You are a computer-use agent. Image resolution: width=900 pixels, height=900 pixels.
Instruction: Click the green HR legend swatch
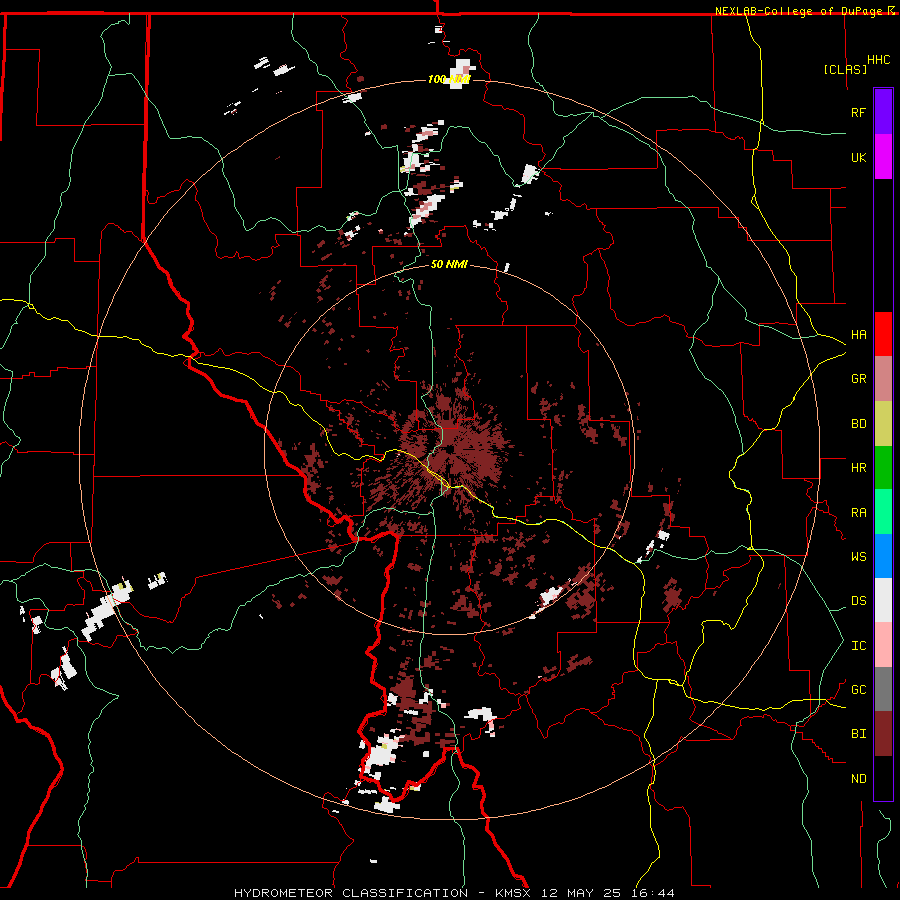883,468
